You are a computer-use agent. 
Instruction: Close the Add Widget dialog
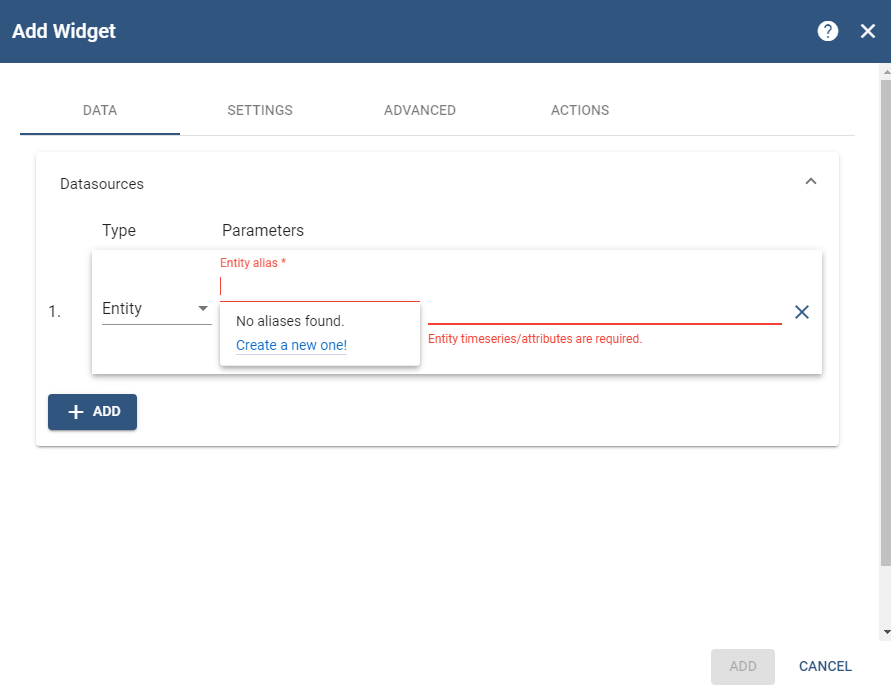pos(867,31)
